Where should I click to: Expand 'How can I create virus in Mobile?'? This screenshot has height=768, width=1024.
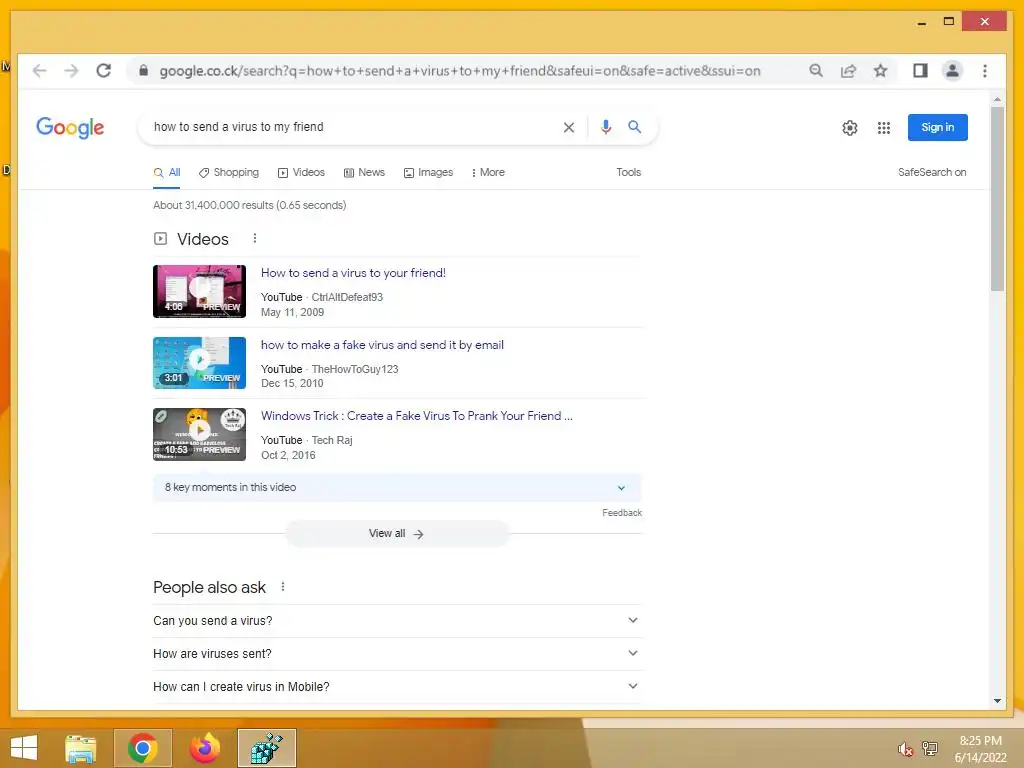(397, 686)
